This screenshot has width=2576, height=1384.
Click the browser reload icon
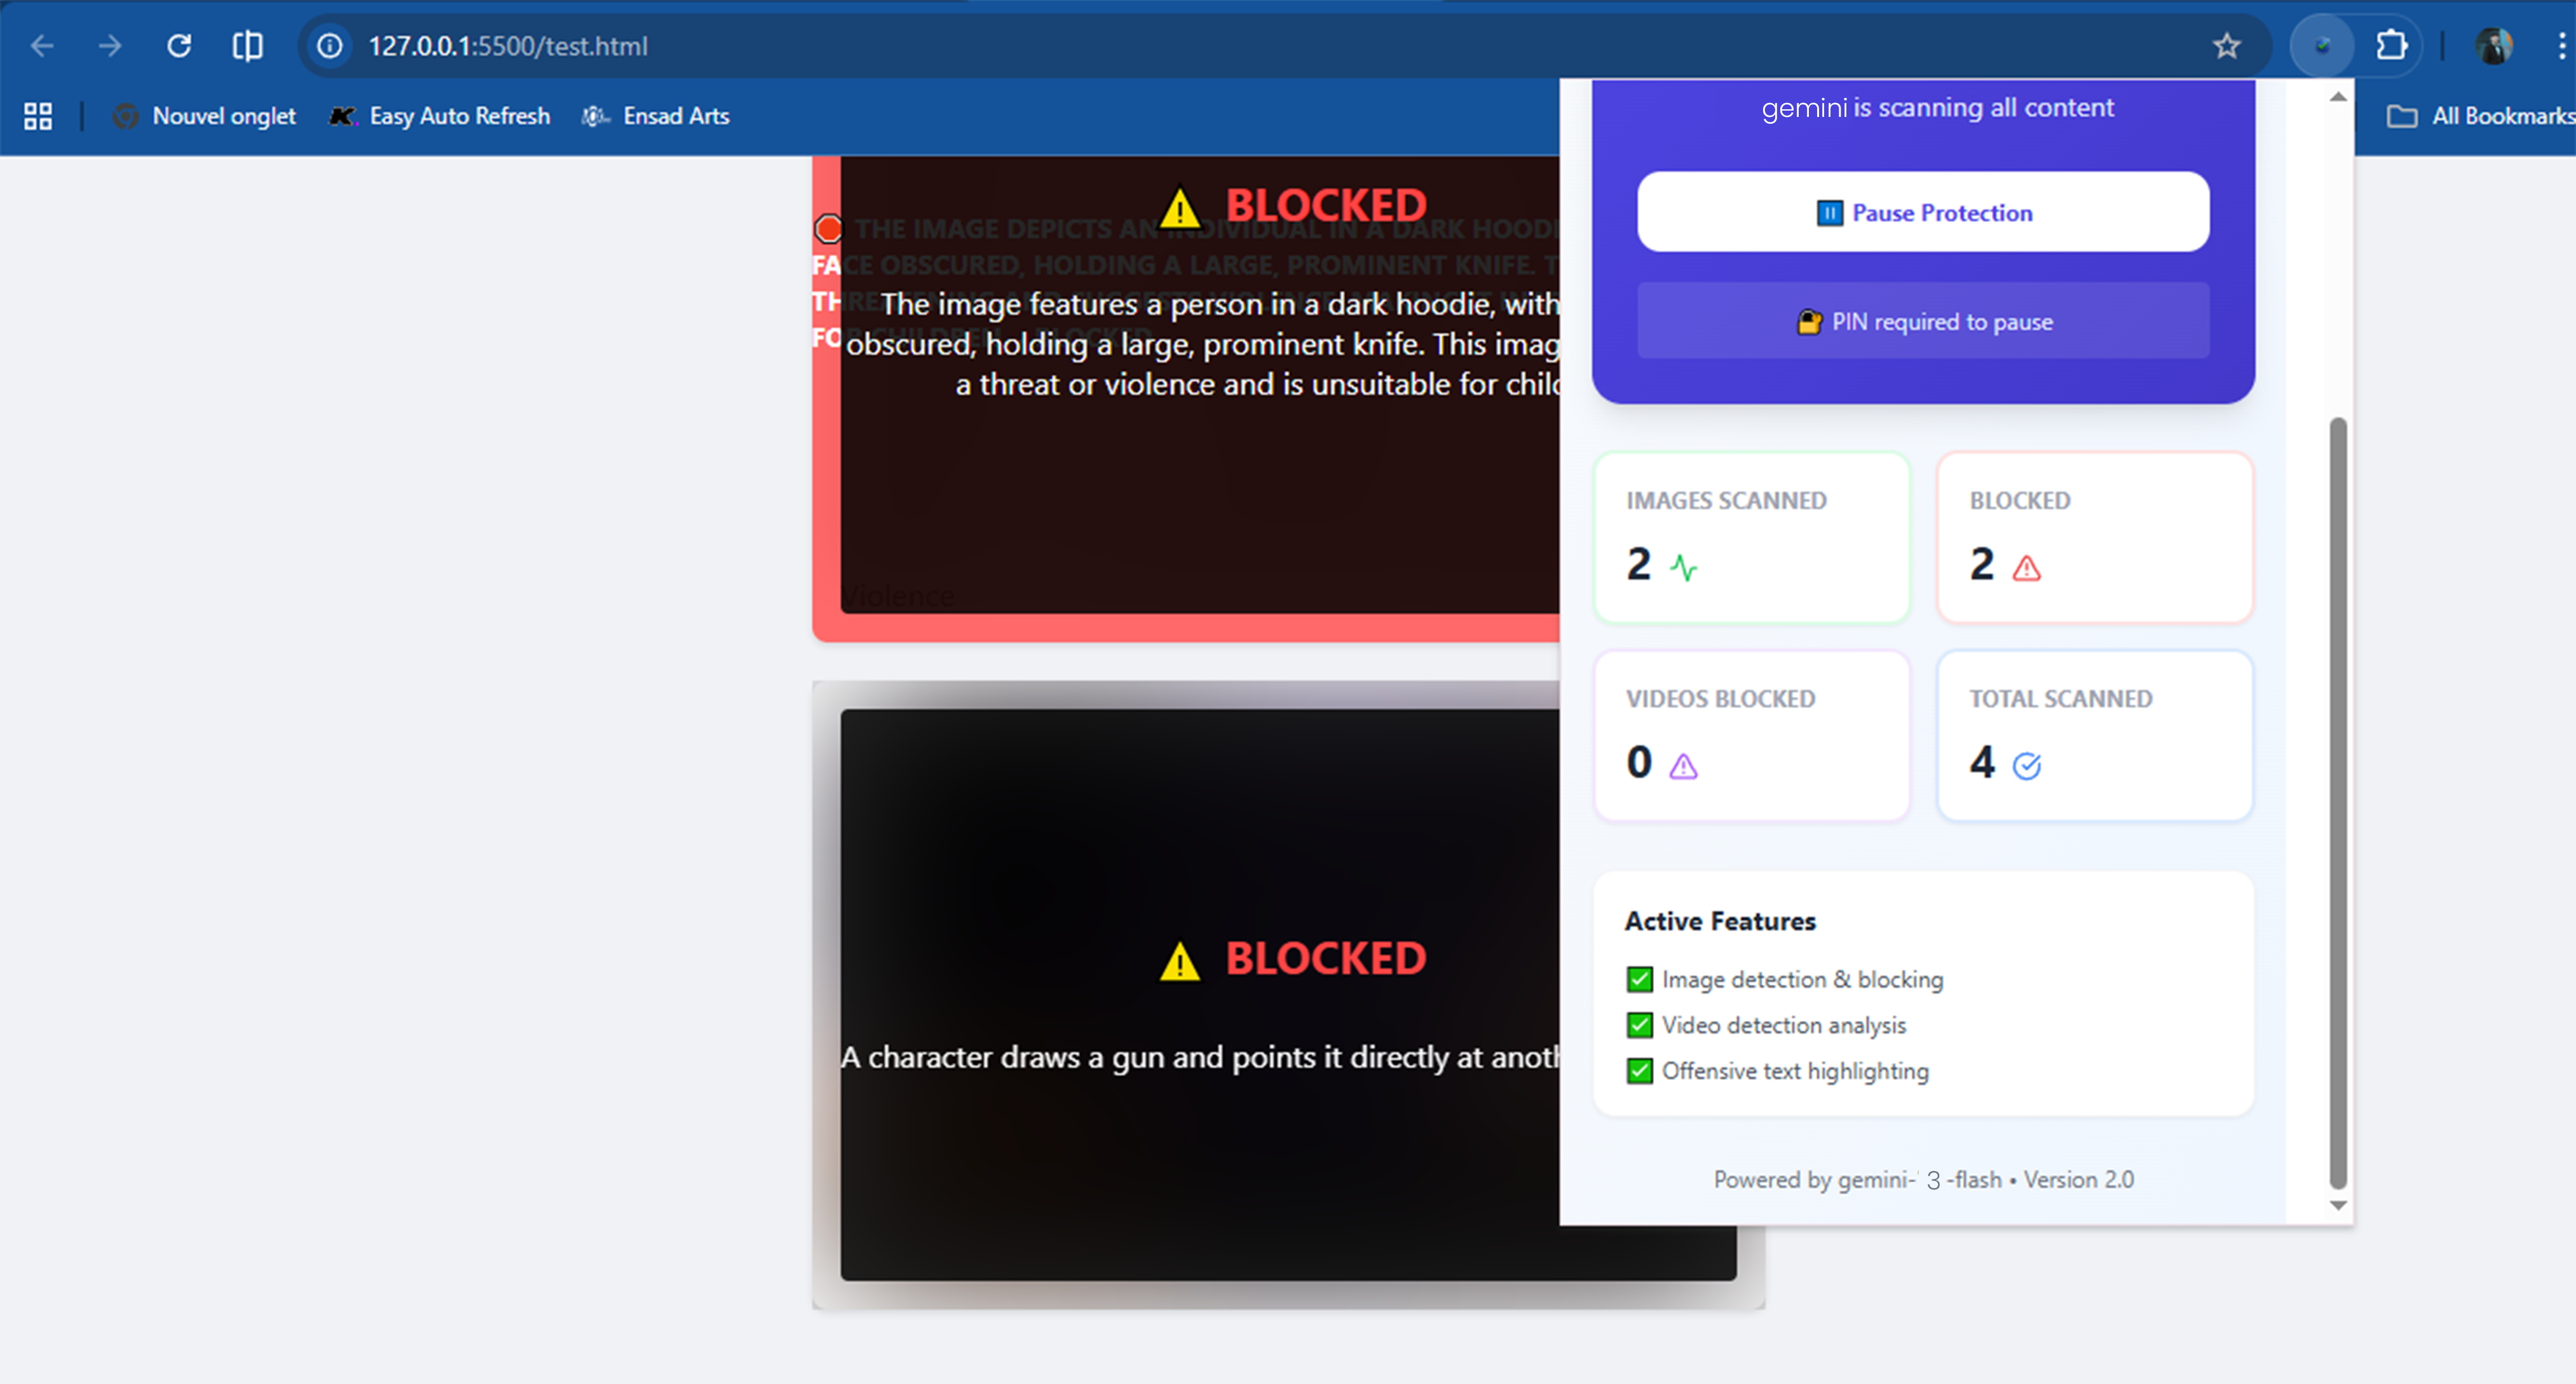click(179, 46)
